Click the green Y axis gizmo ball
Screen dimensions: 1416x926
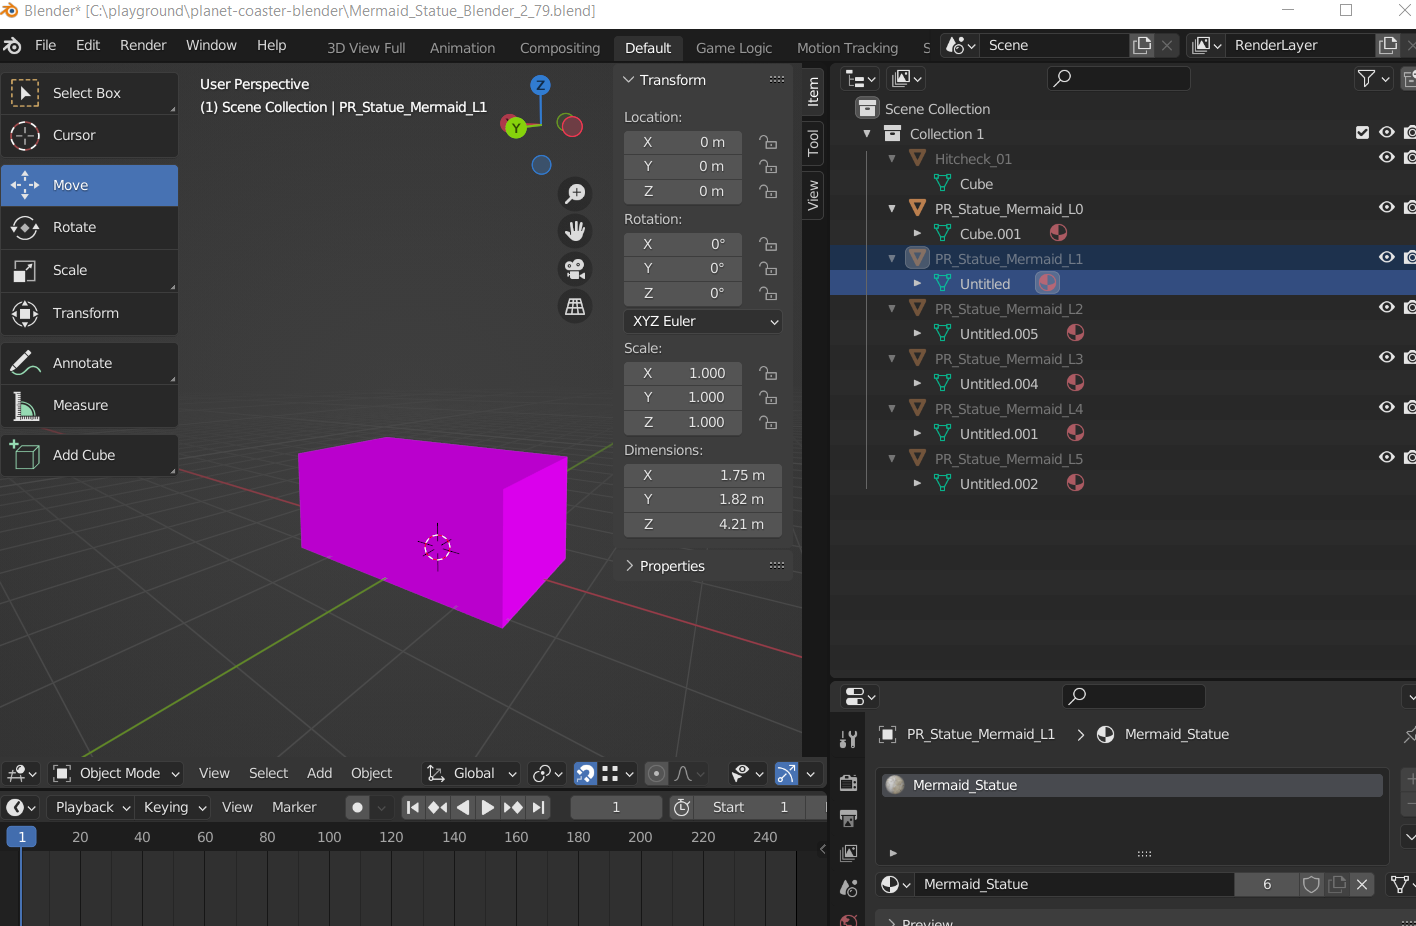pos(515,127)
